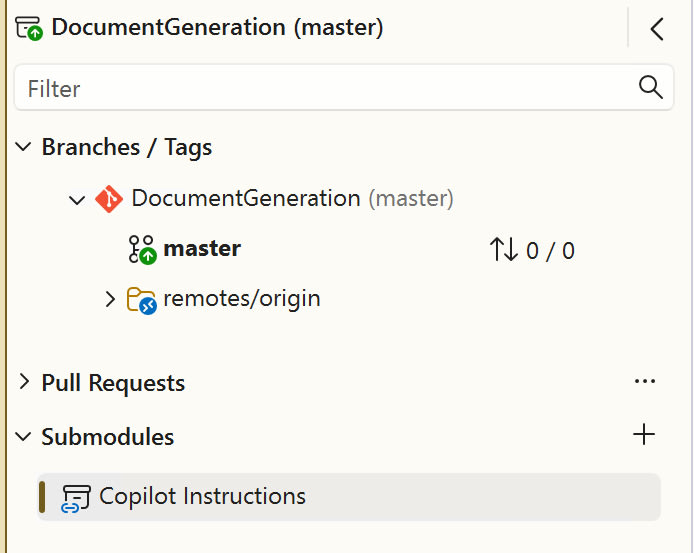The height and width of the screenshot is (553, 694).
Task: Click the Branches / Tags heading
Action: pyautogui.click(x=127, y=147)
